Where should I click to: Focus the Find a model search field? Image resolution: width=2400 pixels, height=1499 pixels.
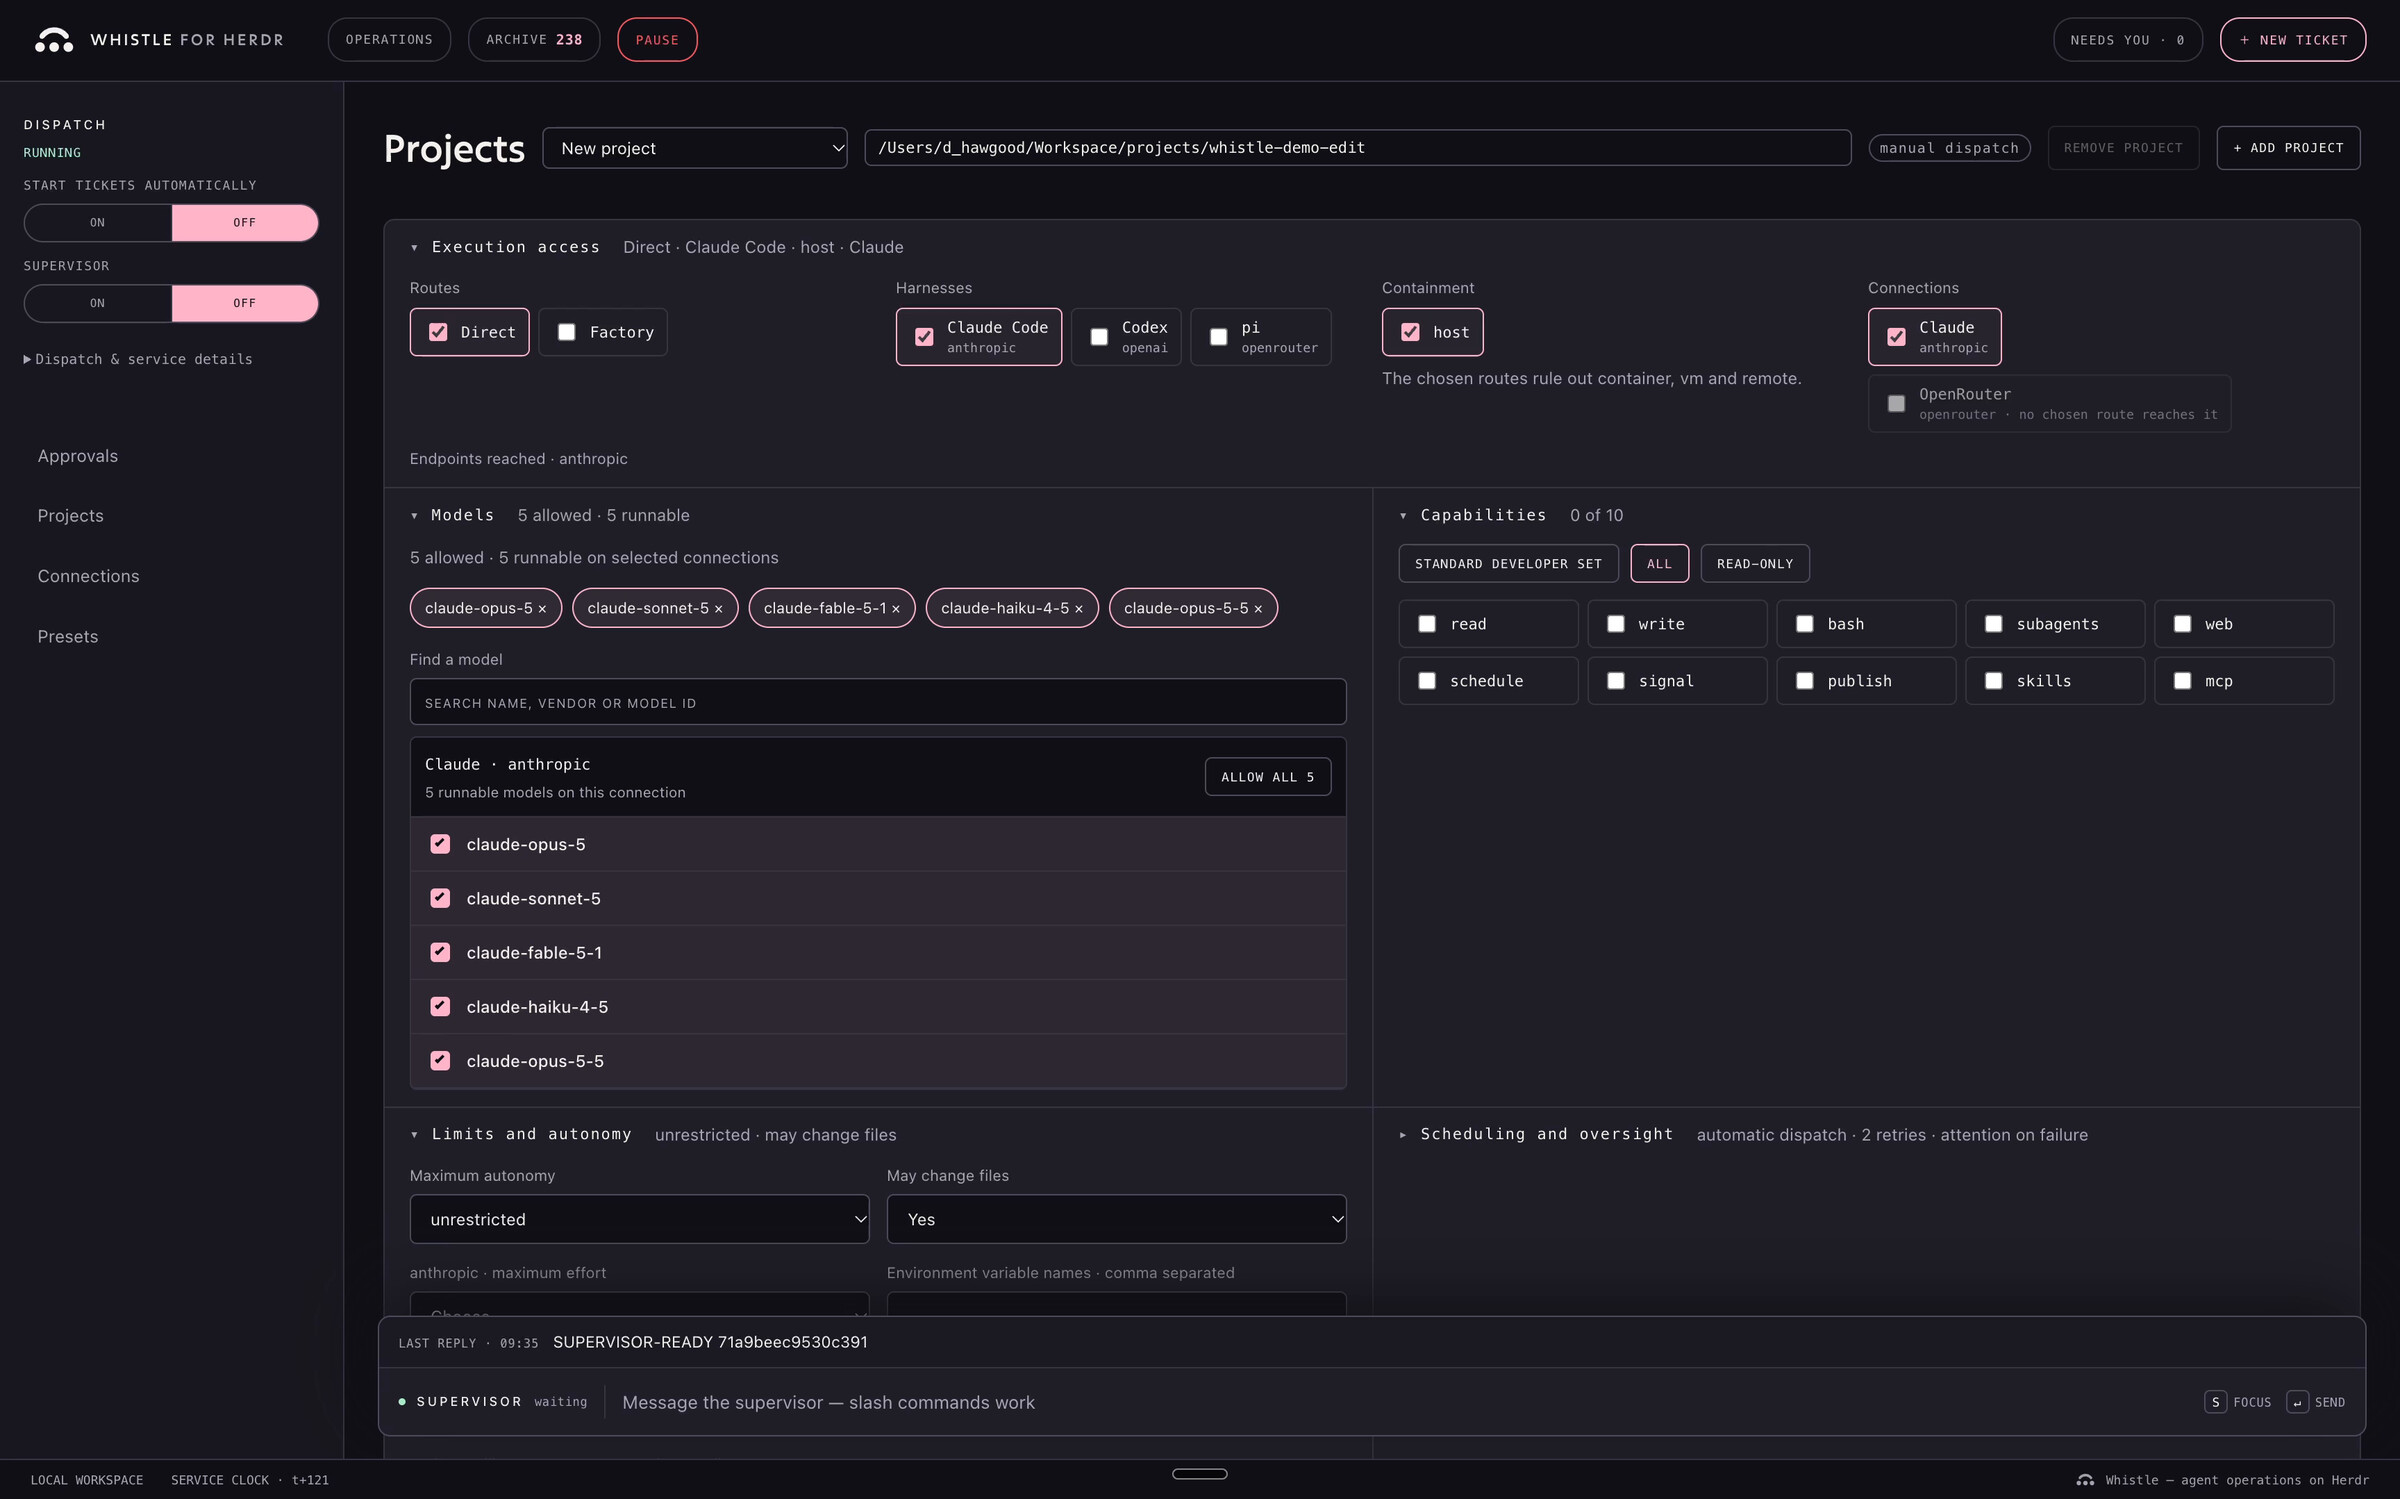[x=878, y=702]
